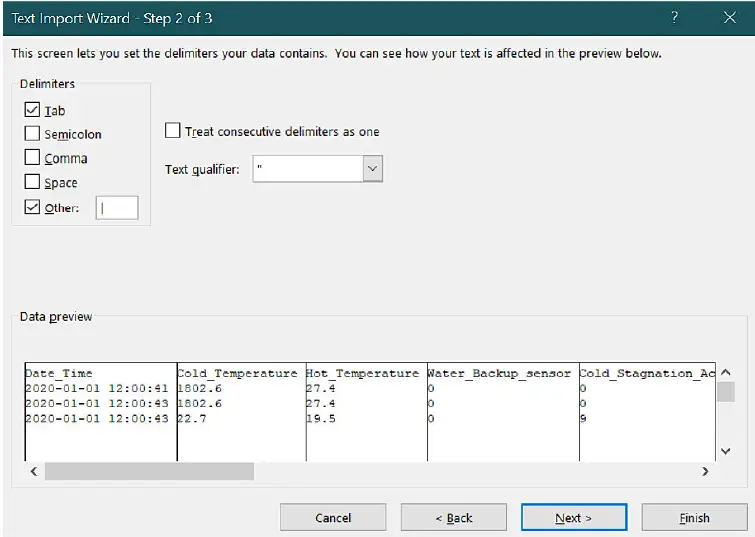This screenshot has height=537, width=755.
Task: Click the horizontal scrollbar thumb in preview
Action: pyautogui.click(x=149, y=471)
